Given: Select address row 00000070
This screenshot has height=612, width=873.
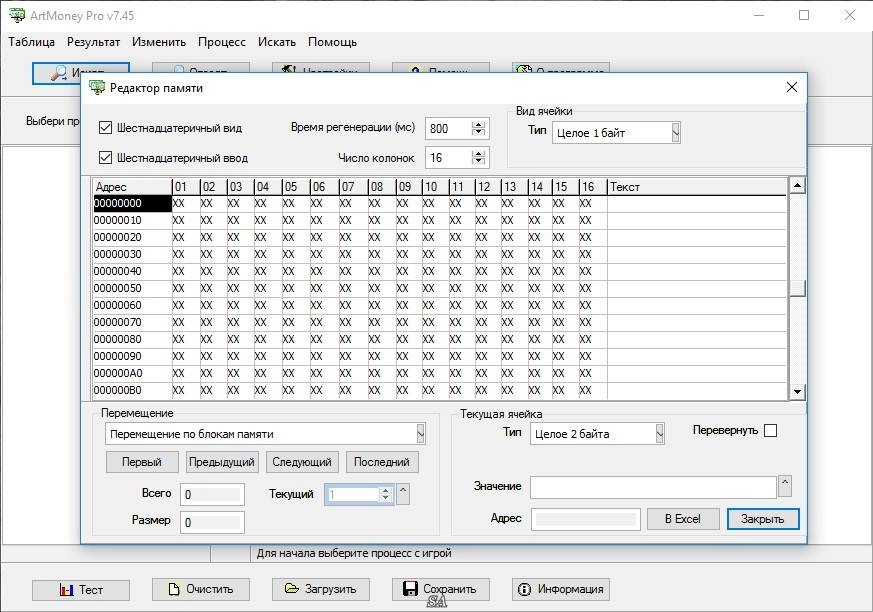Looking at the screenshot, I should tap(132, 322).
